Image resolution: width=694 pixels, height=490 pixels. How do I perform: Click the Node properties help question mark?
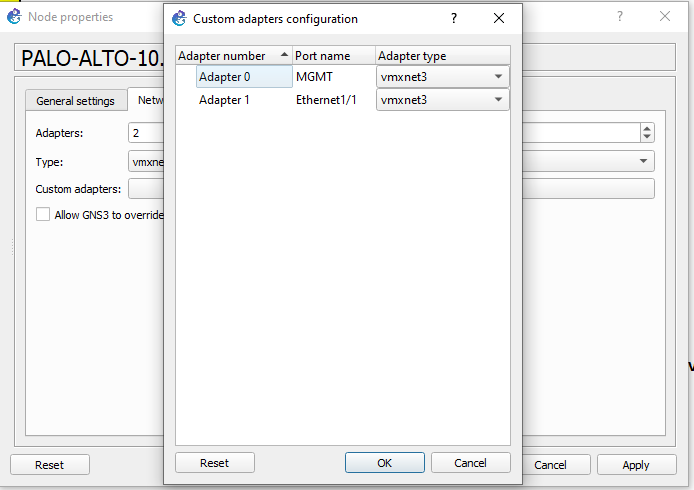pos(620,16)
